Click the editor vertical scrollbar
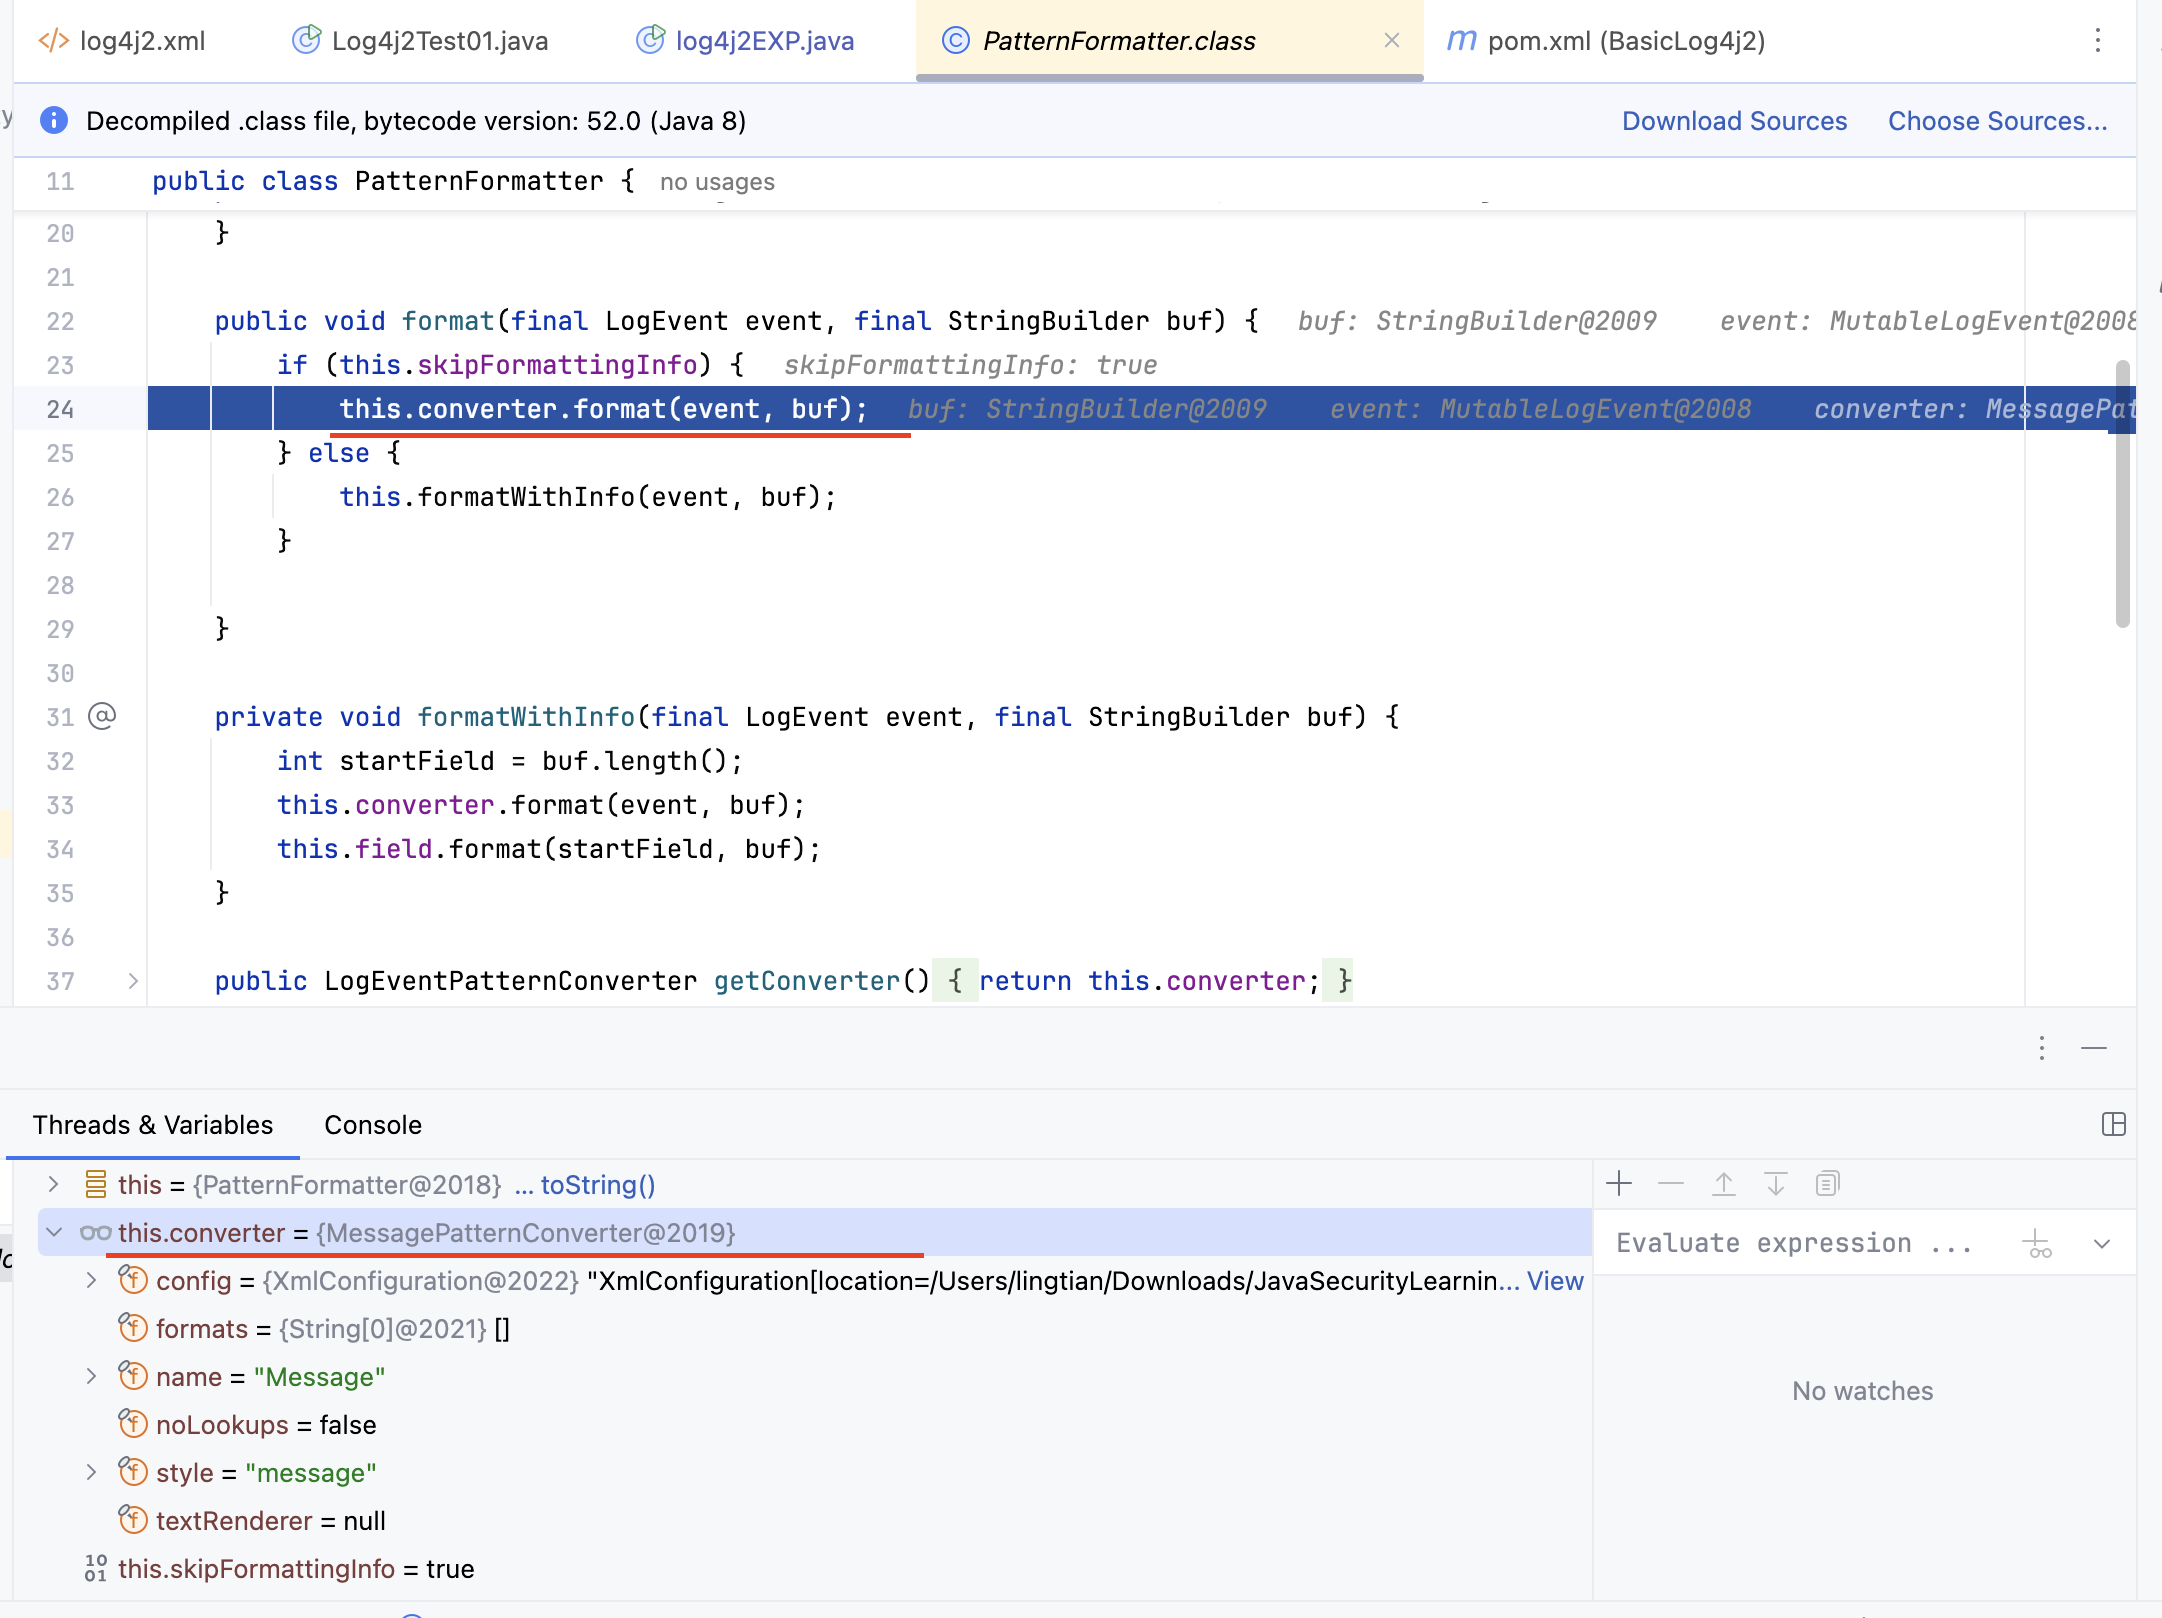This screenshot has height=1618, width=2162. pos(2122,495)
